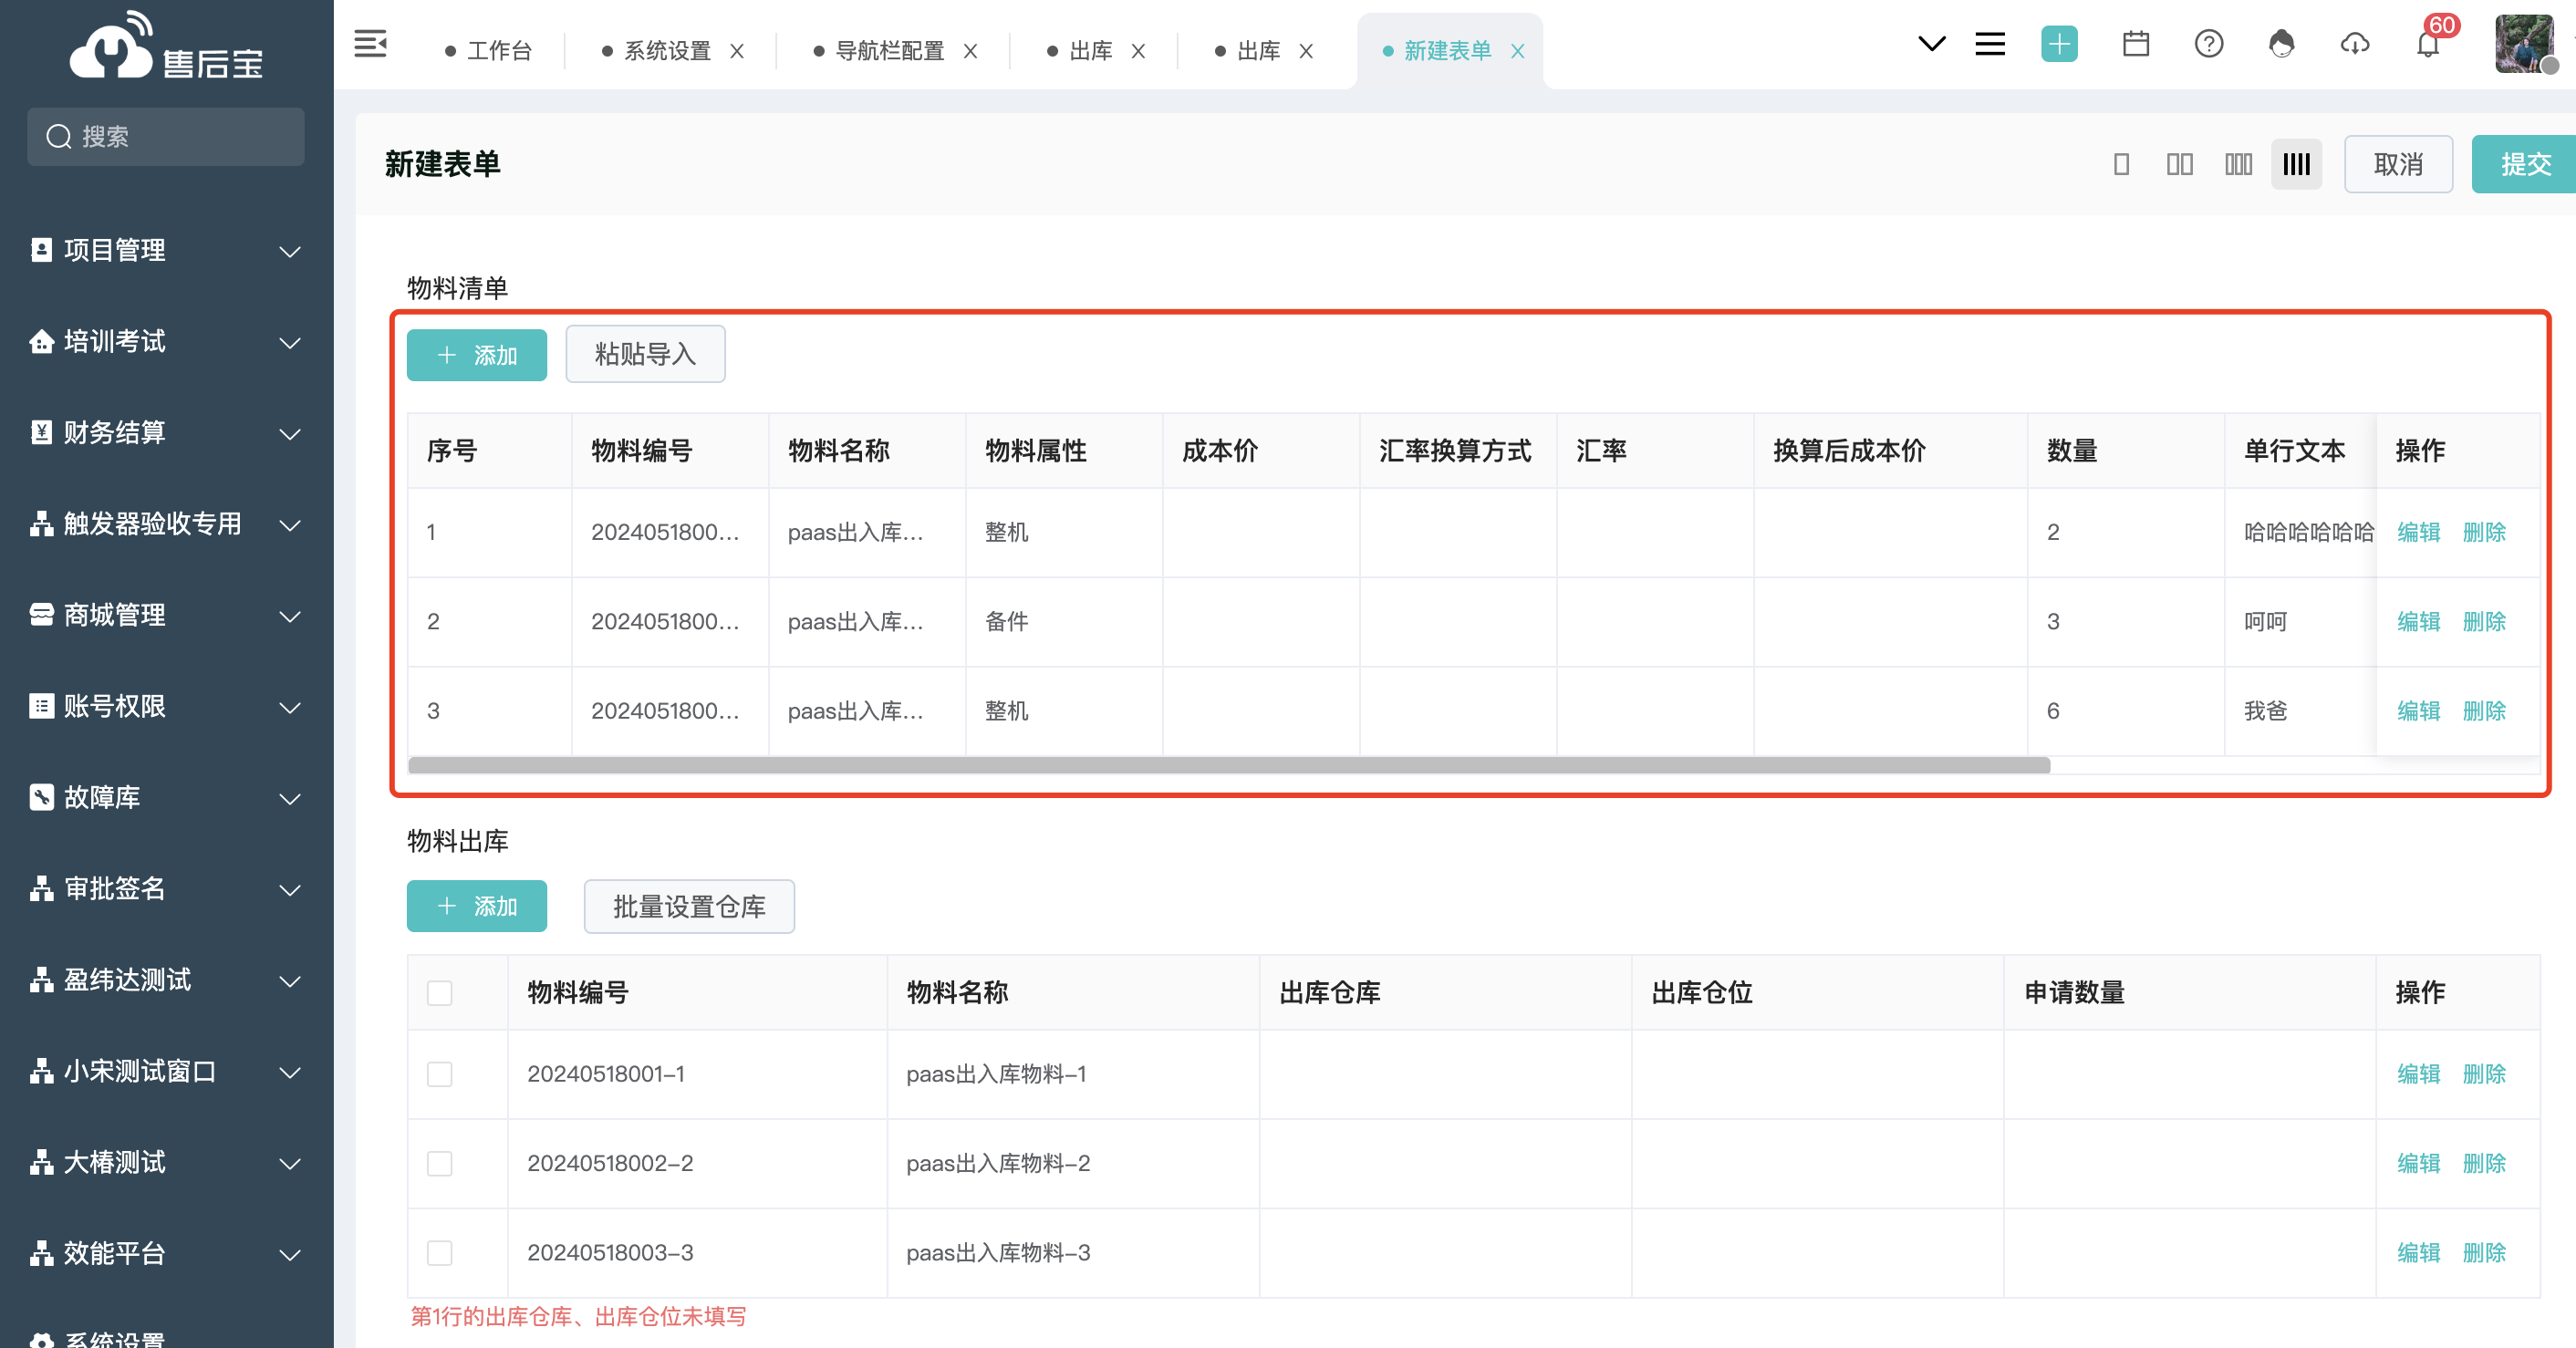Check the 20240518003-3 row checkbox

[x=440, y=1253]
